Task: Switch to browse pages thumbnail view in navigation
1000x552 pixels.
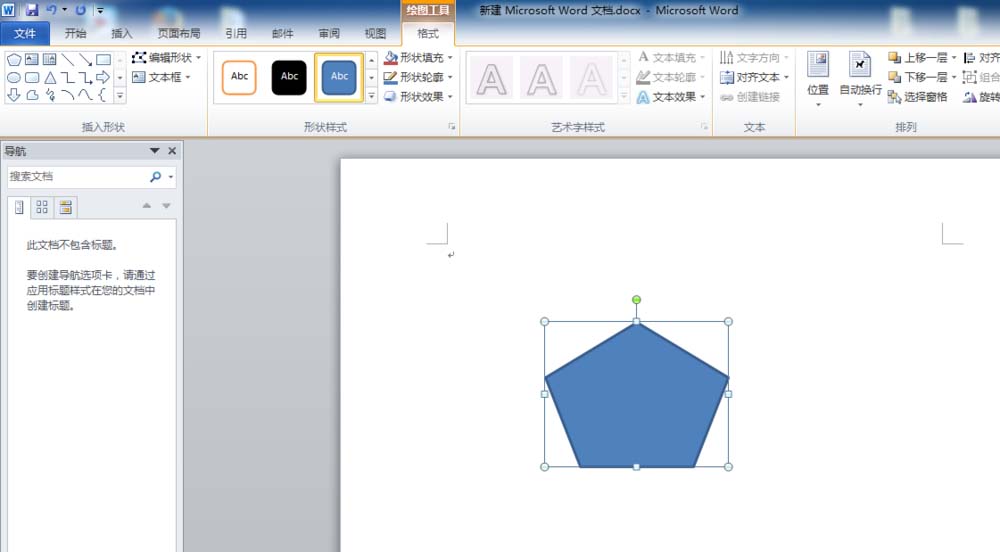Action: coord(42,207)
